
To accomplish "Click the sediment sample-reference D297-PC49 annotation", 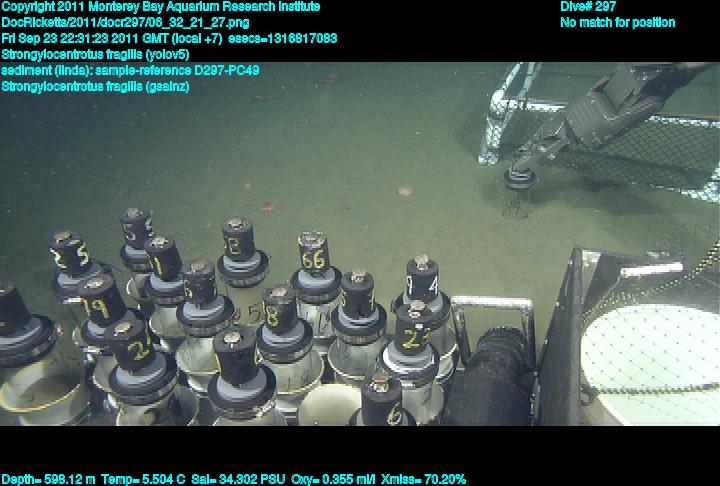I will pos(130,71).
